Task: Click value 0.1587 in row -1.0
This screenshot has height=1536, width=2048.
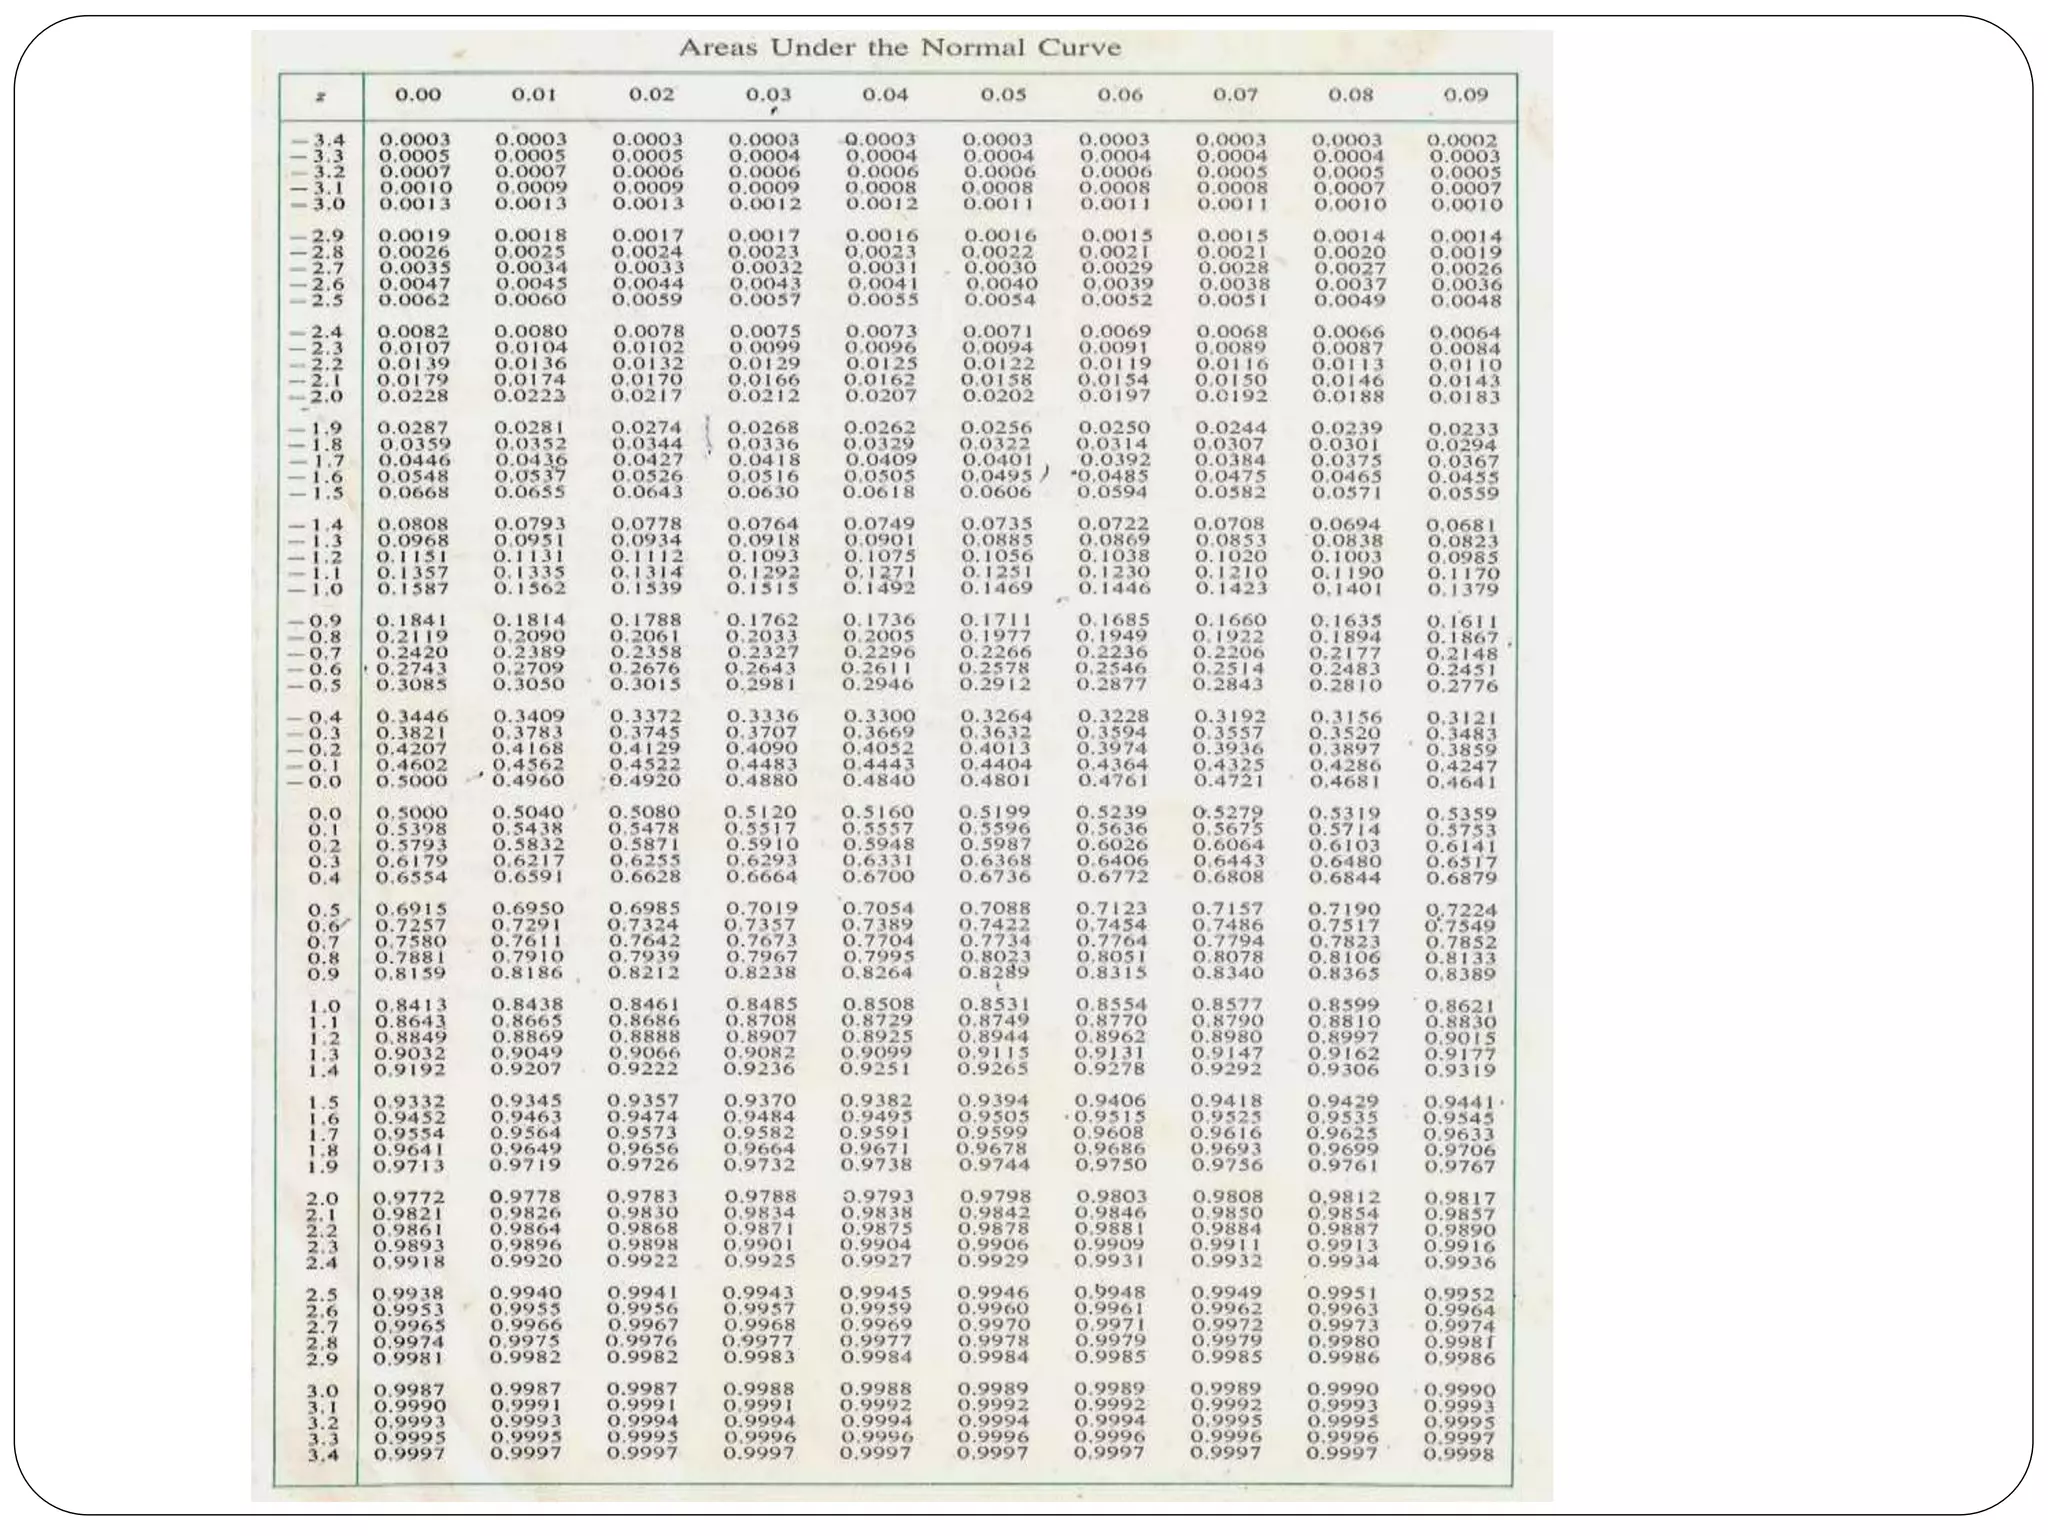Action: coord(412,588)
